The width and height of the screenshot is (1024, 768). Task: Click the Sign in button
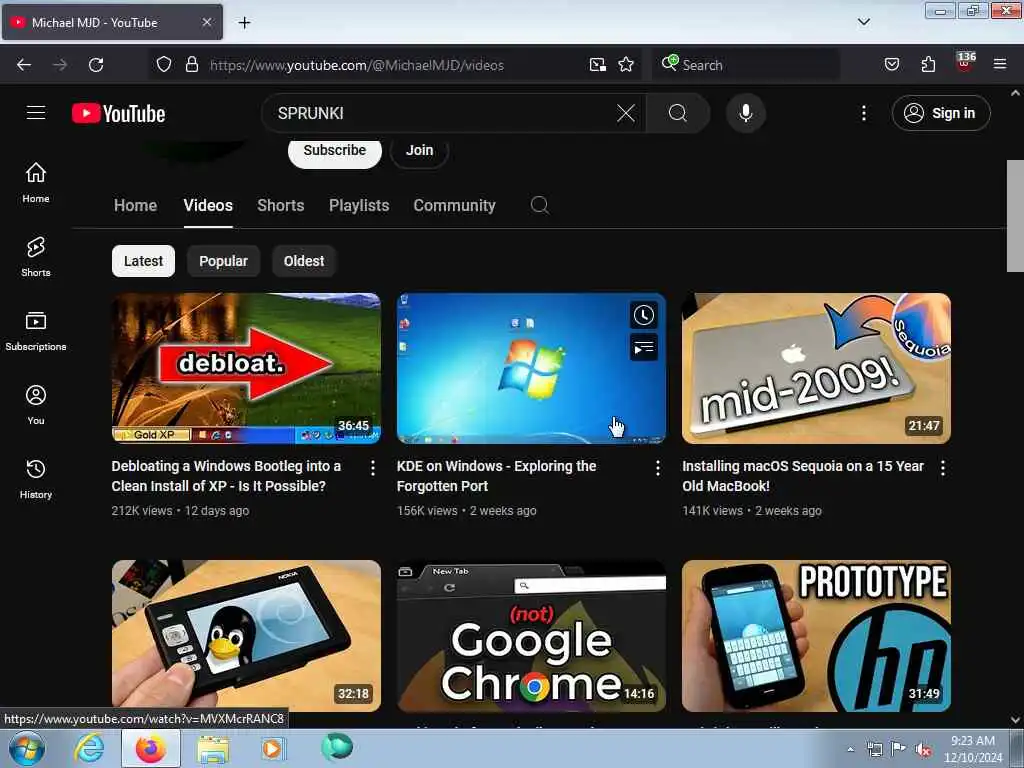coord(940,113)
